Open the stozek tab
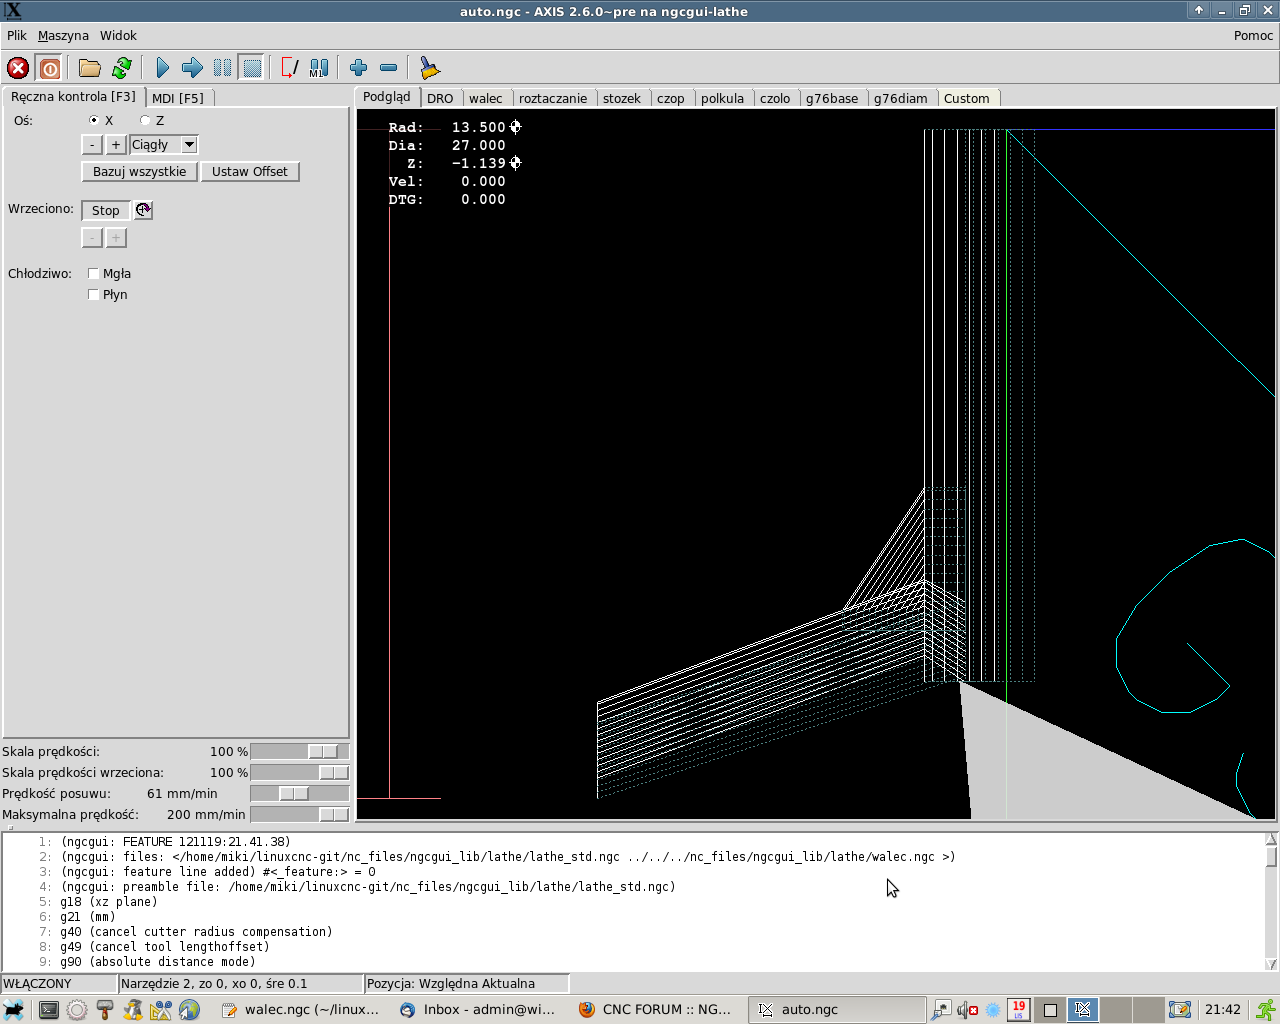The height and width of the screenshot is (1024, 1280). [622, 98]
